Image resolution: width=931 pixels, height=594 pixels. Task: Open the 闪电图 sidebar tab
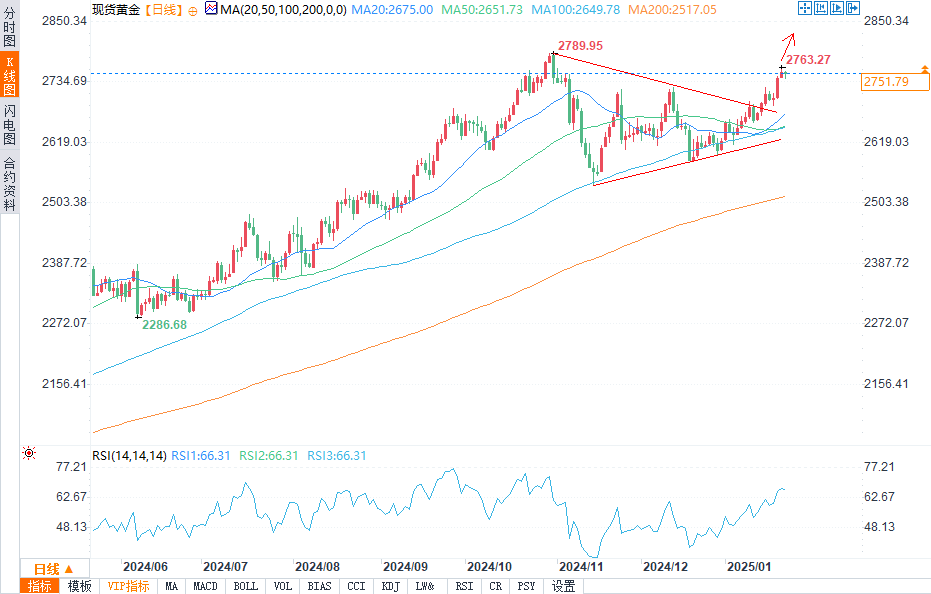click(9, 125)
